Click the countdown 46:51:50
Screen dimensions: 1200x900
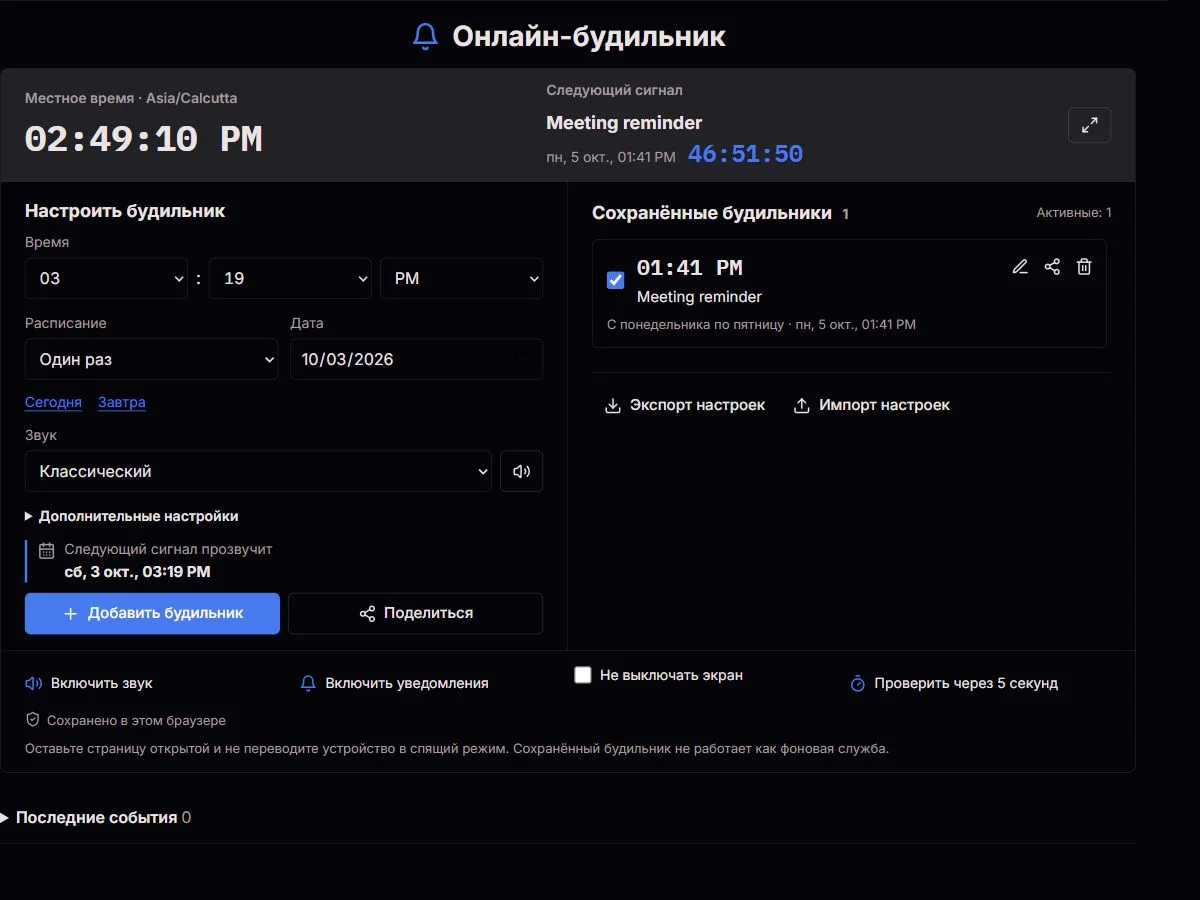pyautogui.click(x=745, y=154)
